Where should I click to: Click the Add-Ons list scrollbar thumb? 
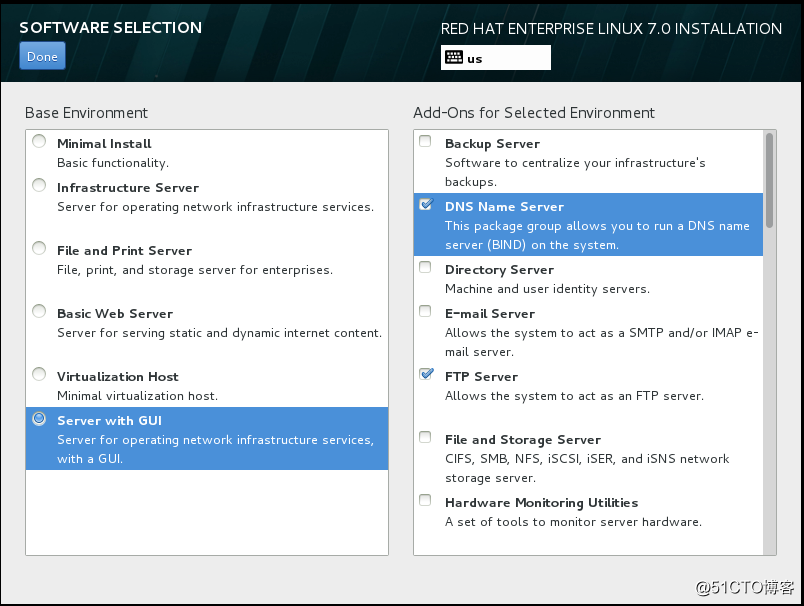click(769, 180)
